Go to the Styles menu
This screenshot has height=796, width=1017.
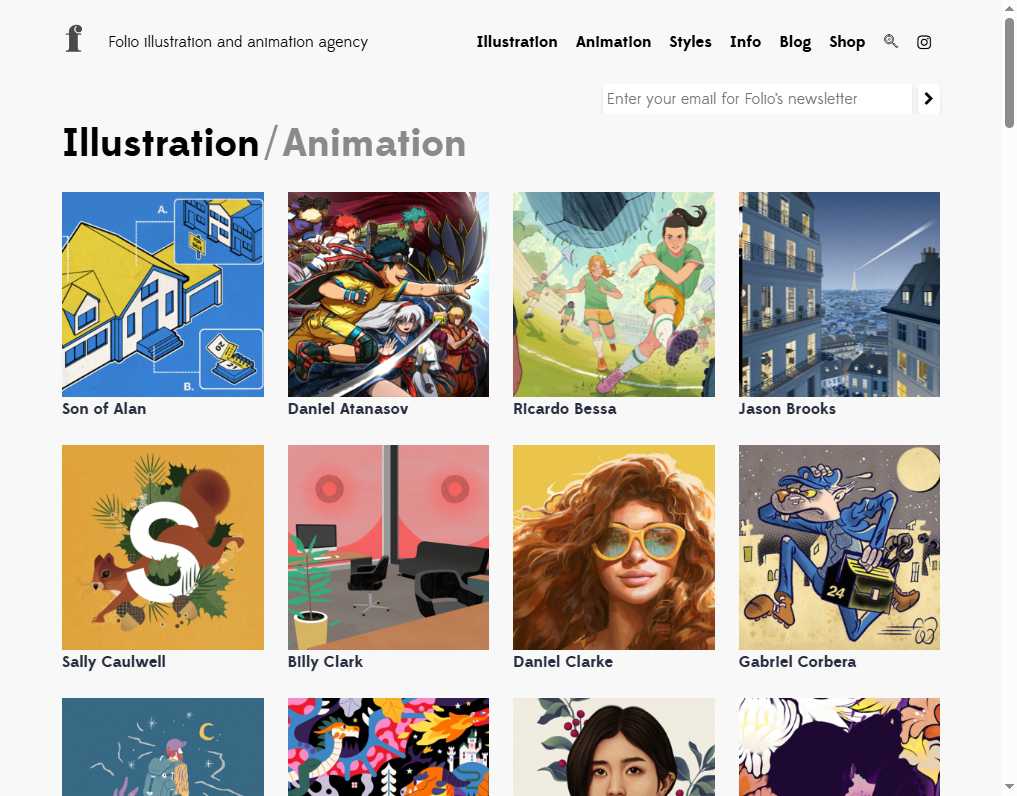pyautogui.click(x=690, y=42)
